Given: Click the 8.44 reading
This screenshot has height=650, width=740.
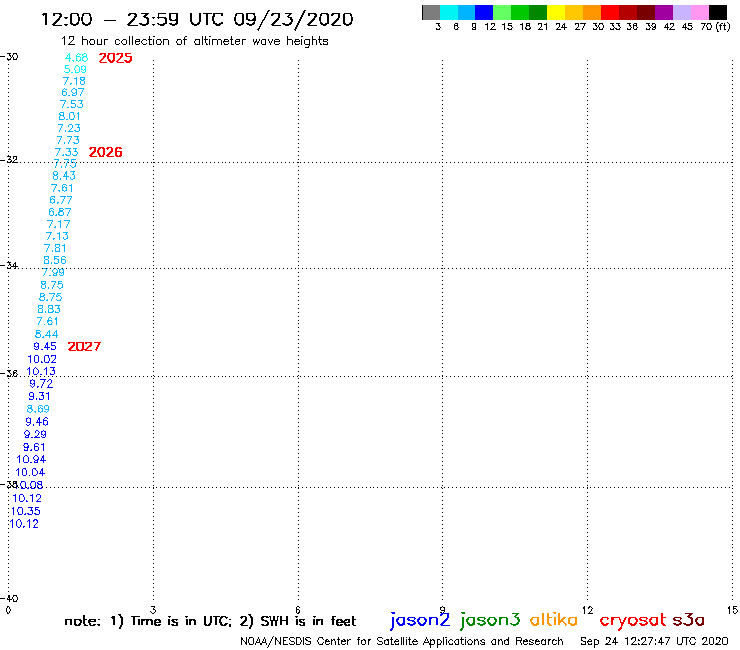Looking at the screenshot, I should click(x=47, y=334).
